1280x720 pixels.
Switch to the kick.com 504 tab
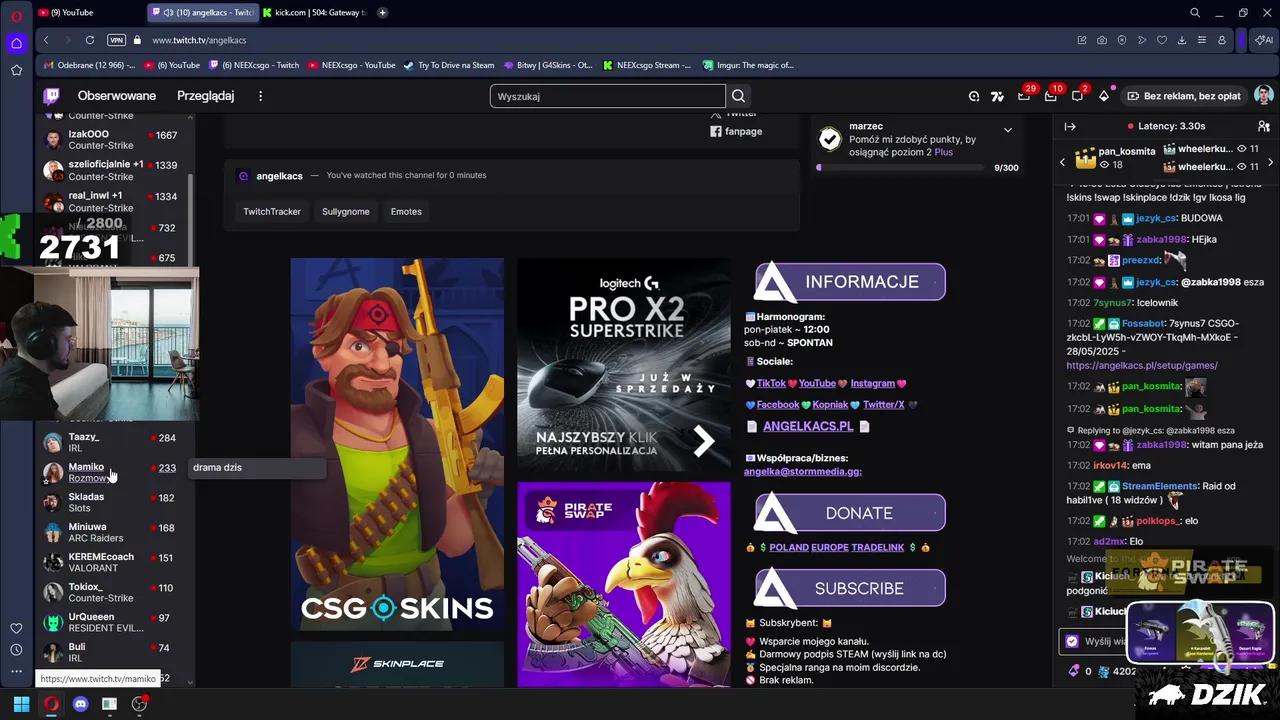click(x=315, y=13)
